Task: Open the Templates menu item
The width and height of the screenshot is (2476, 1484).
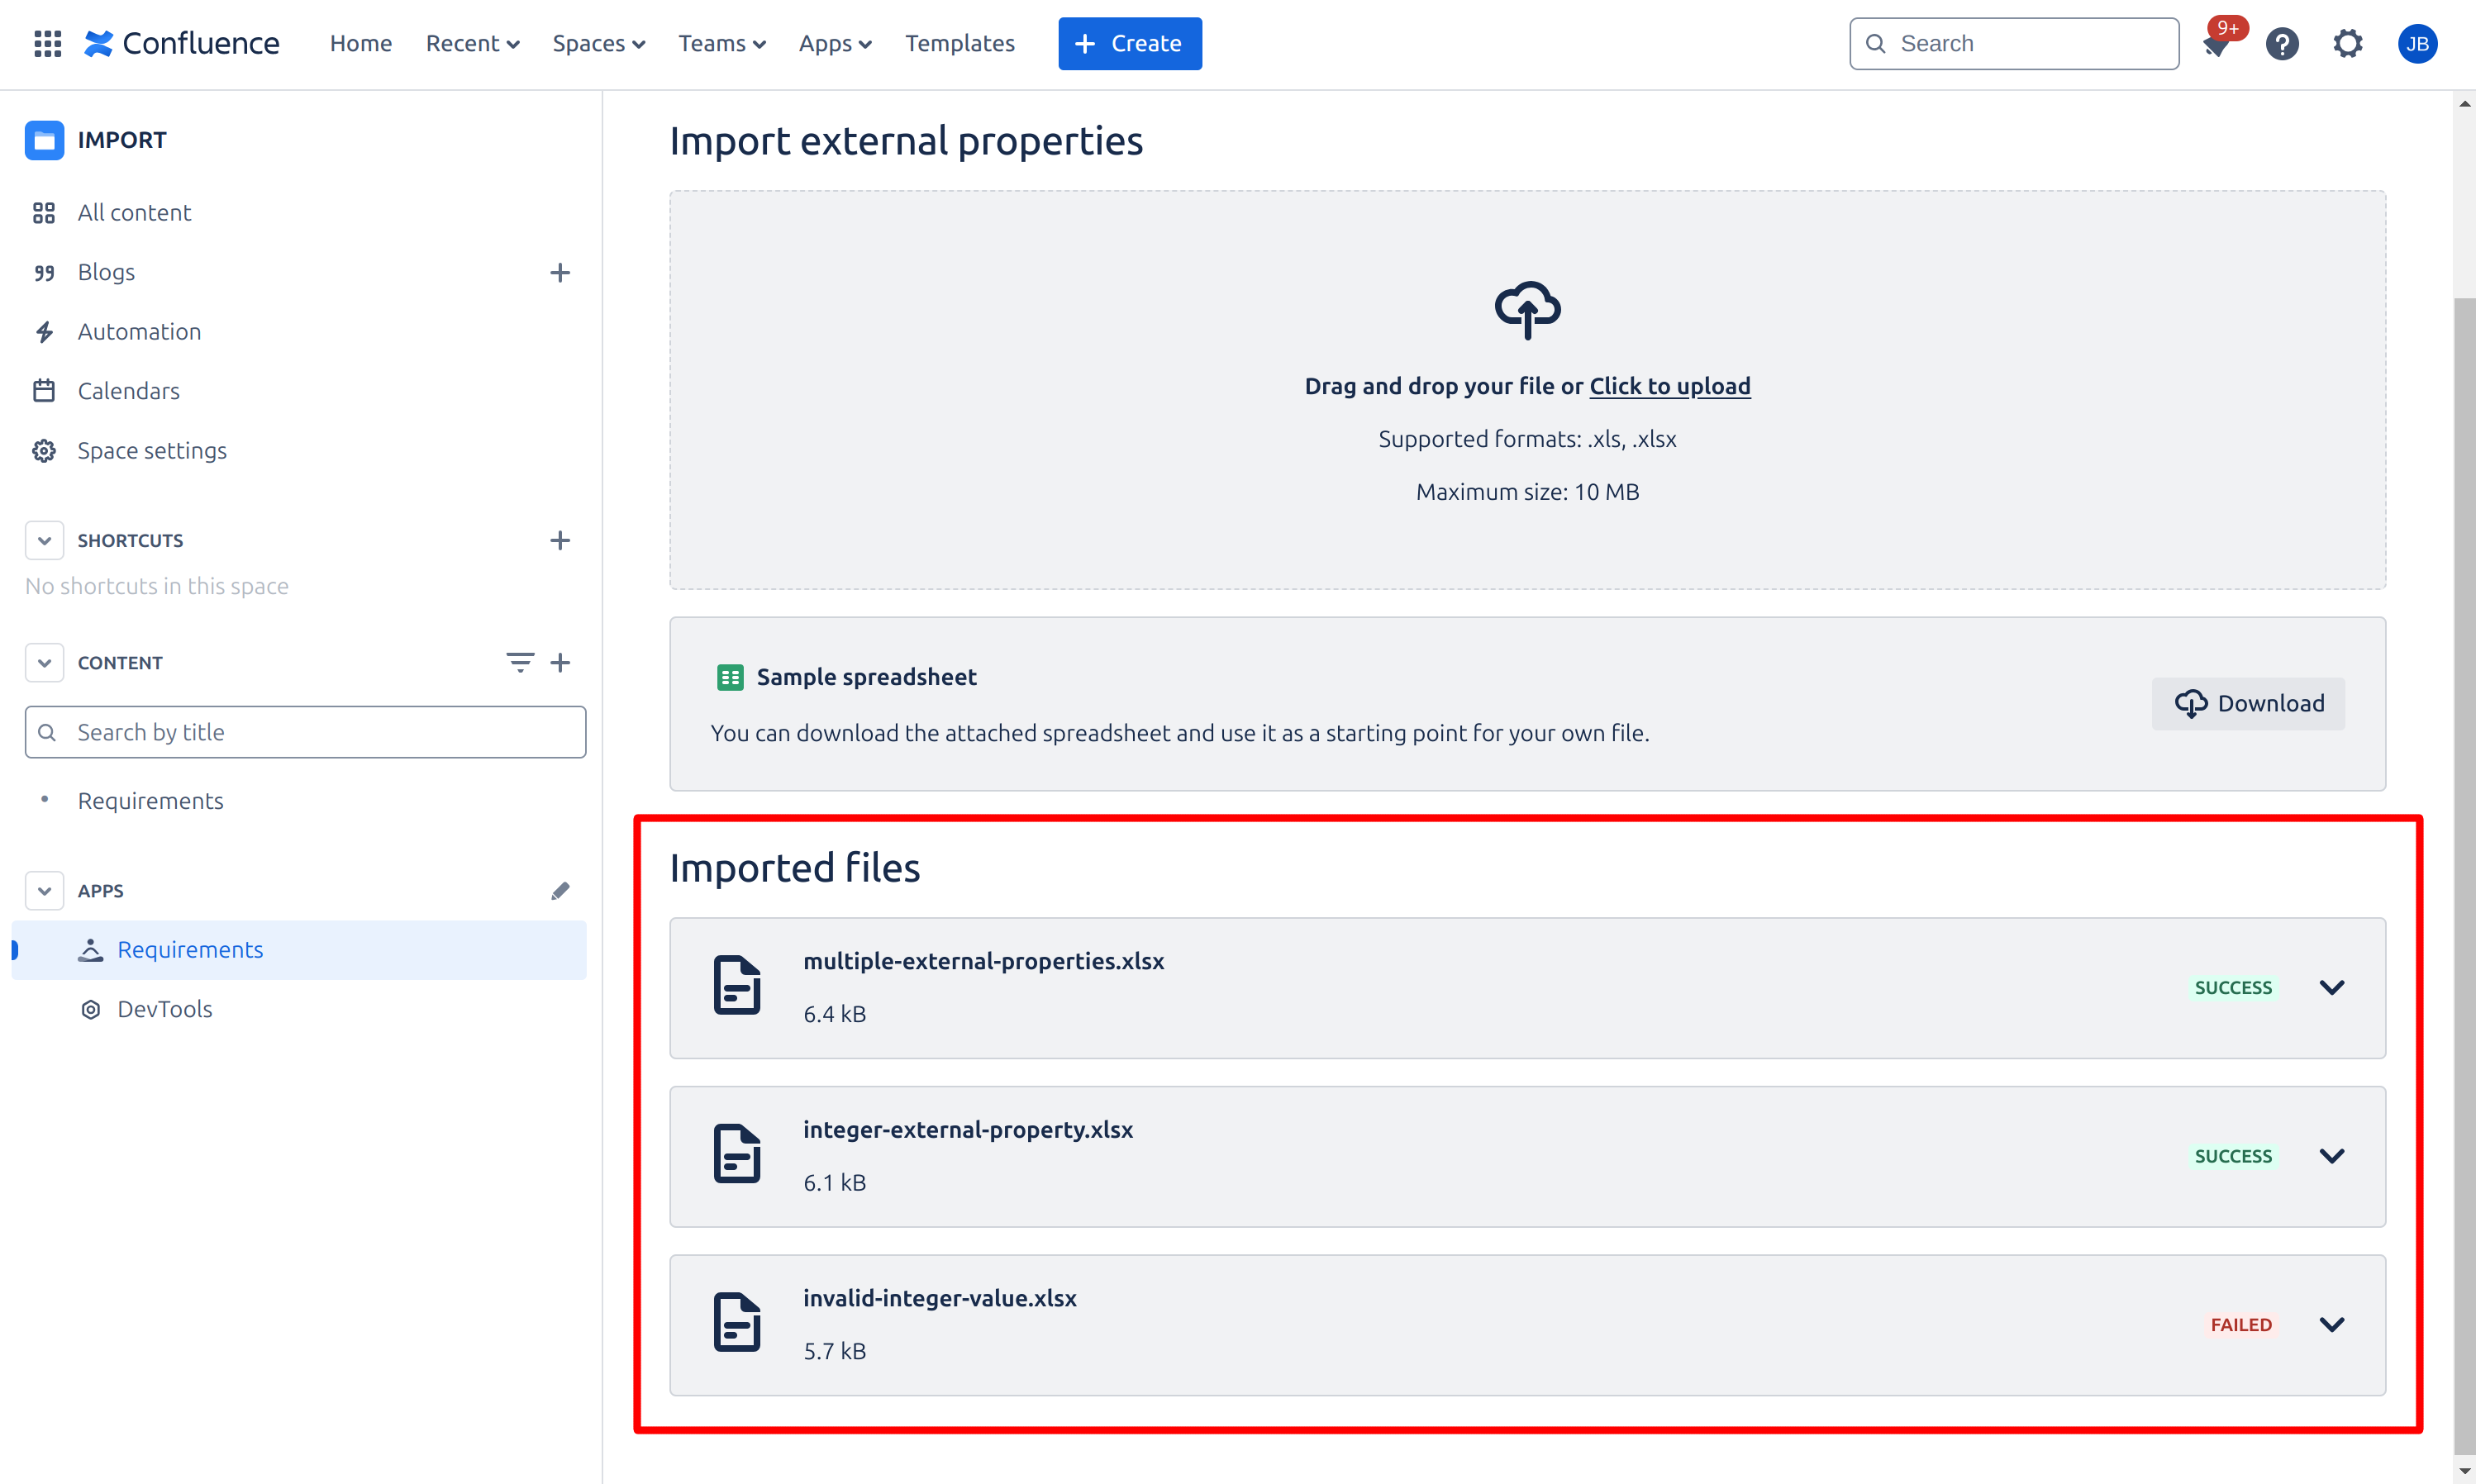Action: pos(959,44)
